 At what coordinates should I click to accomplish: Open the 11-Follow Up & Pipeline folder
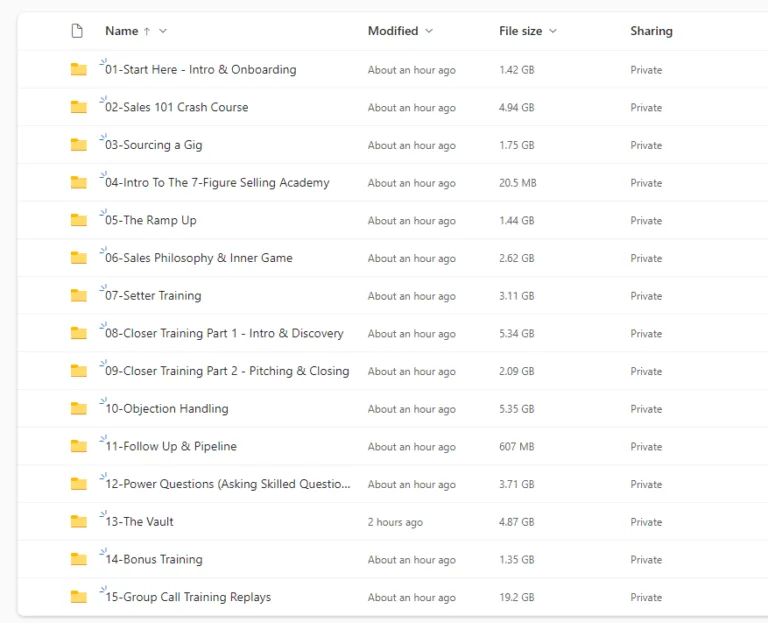pos(171,446)
